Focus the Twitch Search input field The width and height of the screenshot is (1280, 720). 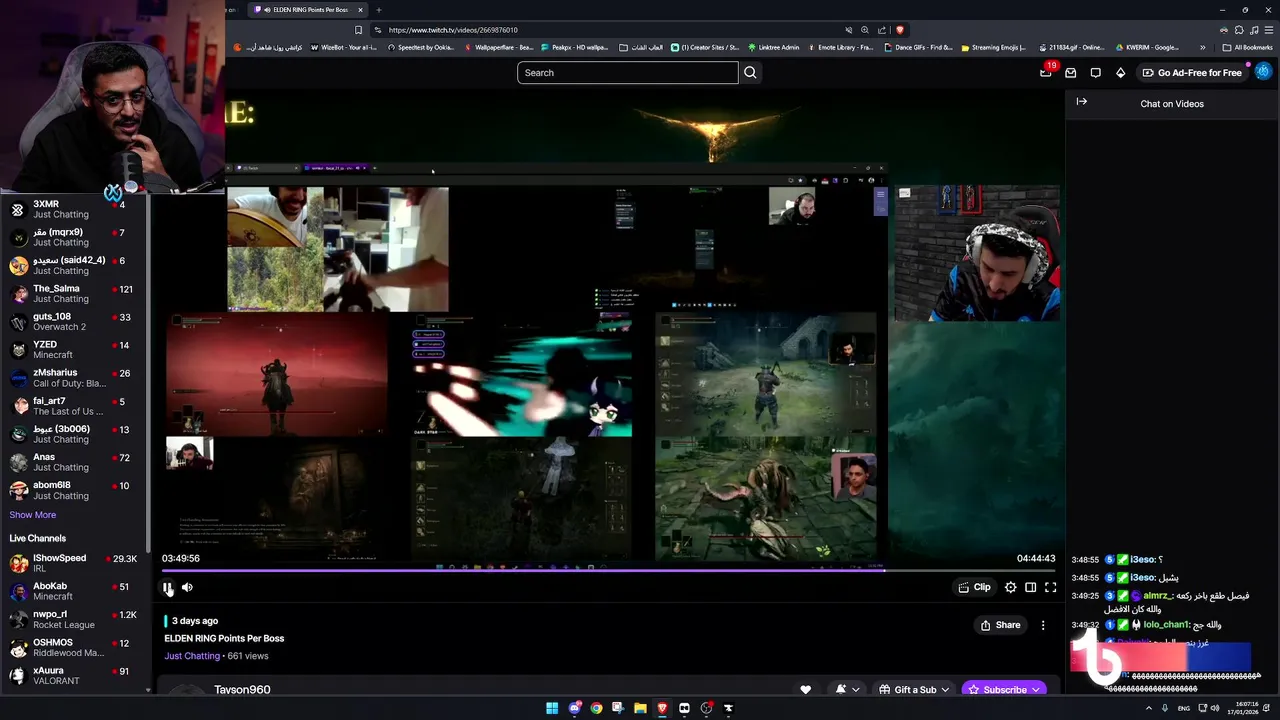[628, 72]
